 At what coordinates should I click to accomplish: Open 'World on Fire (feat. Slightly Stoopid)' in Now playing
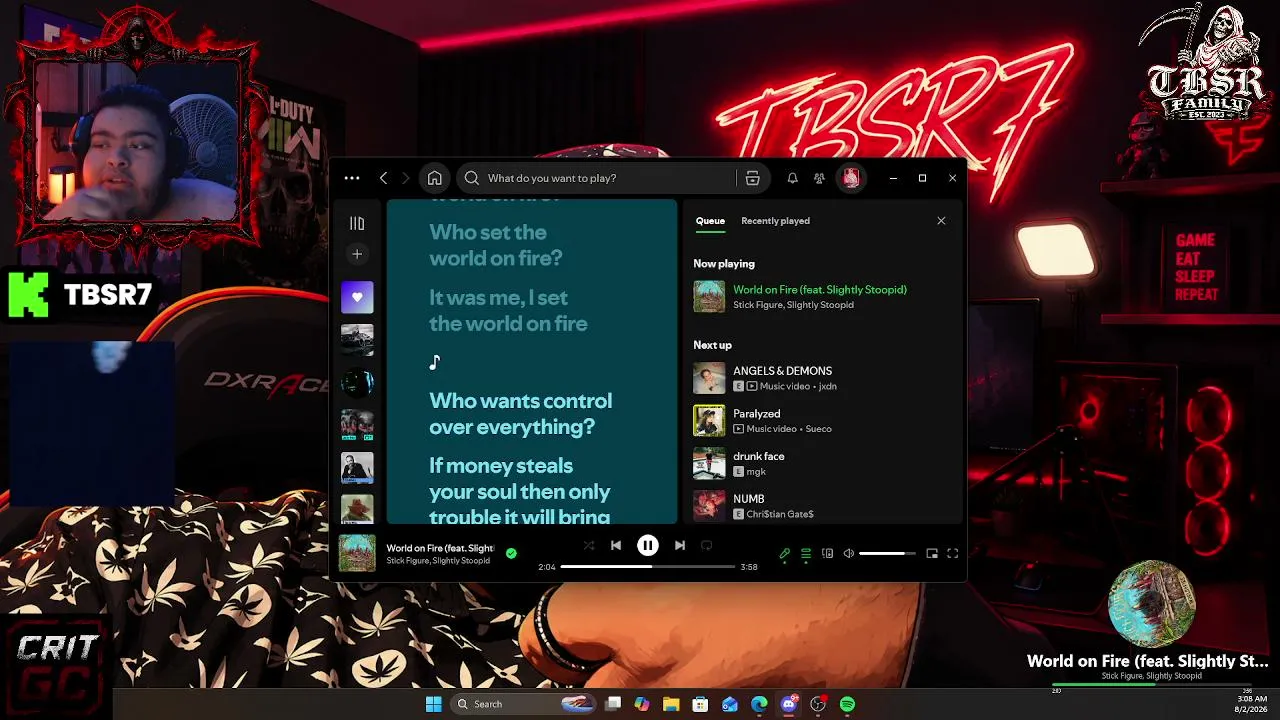pyautogui.click(x=820, y=290)
